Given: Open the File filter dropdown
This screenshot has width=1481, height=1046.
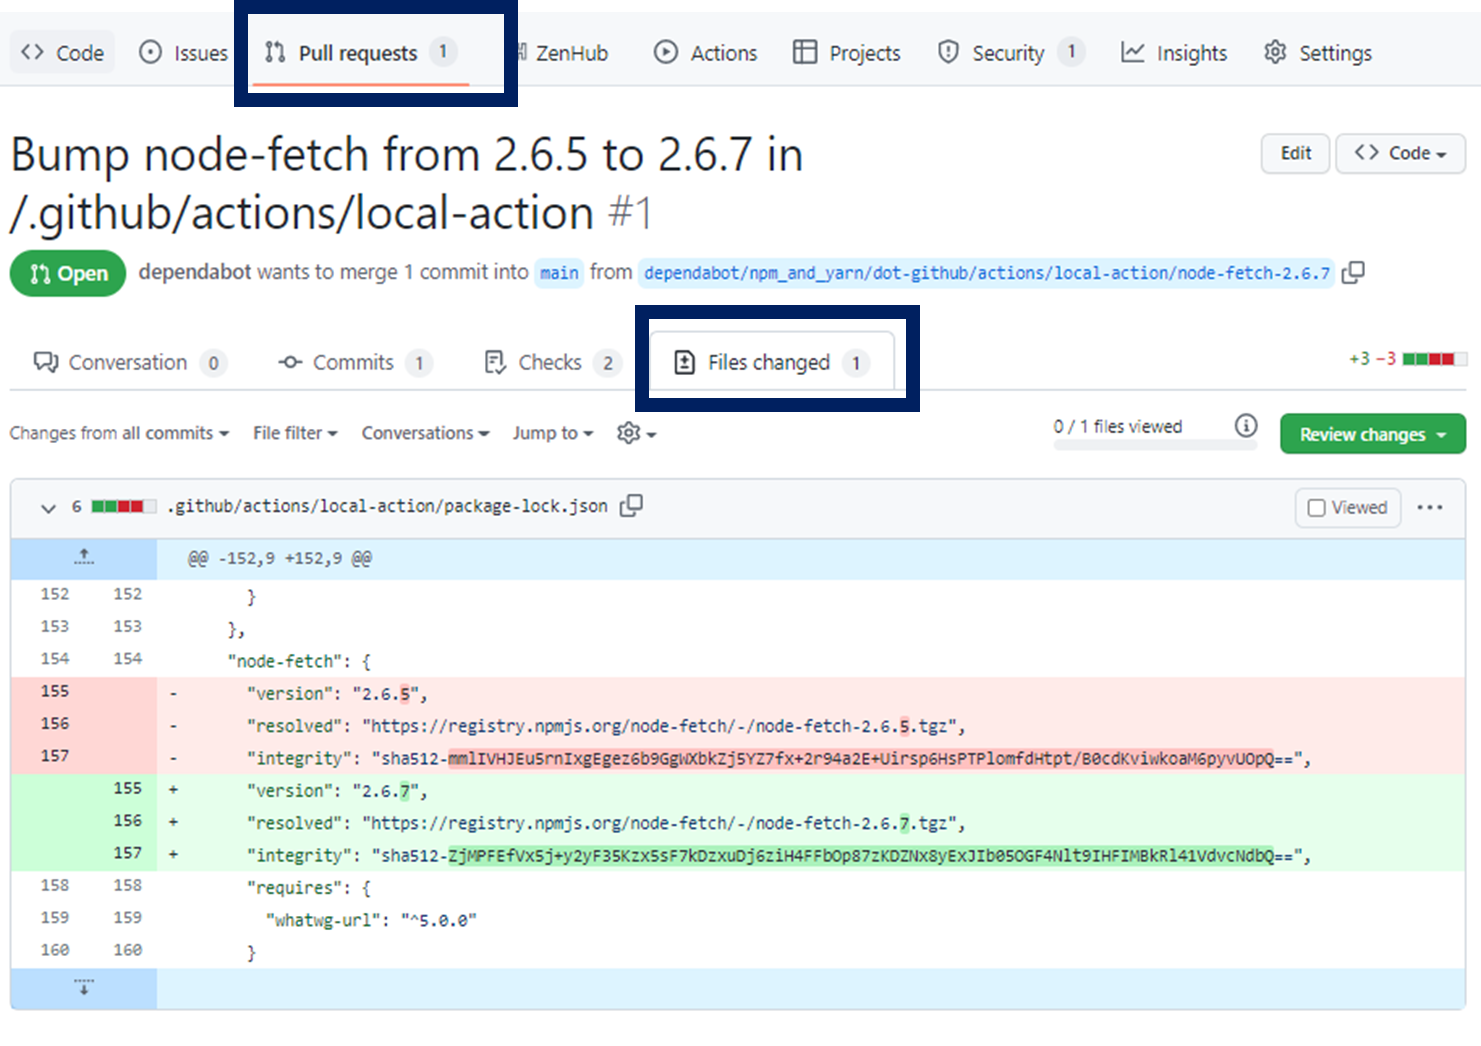Looking at the screenshot, I should (x=295, y=433).
